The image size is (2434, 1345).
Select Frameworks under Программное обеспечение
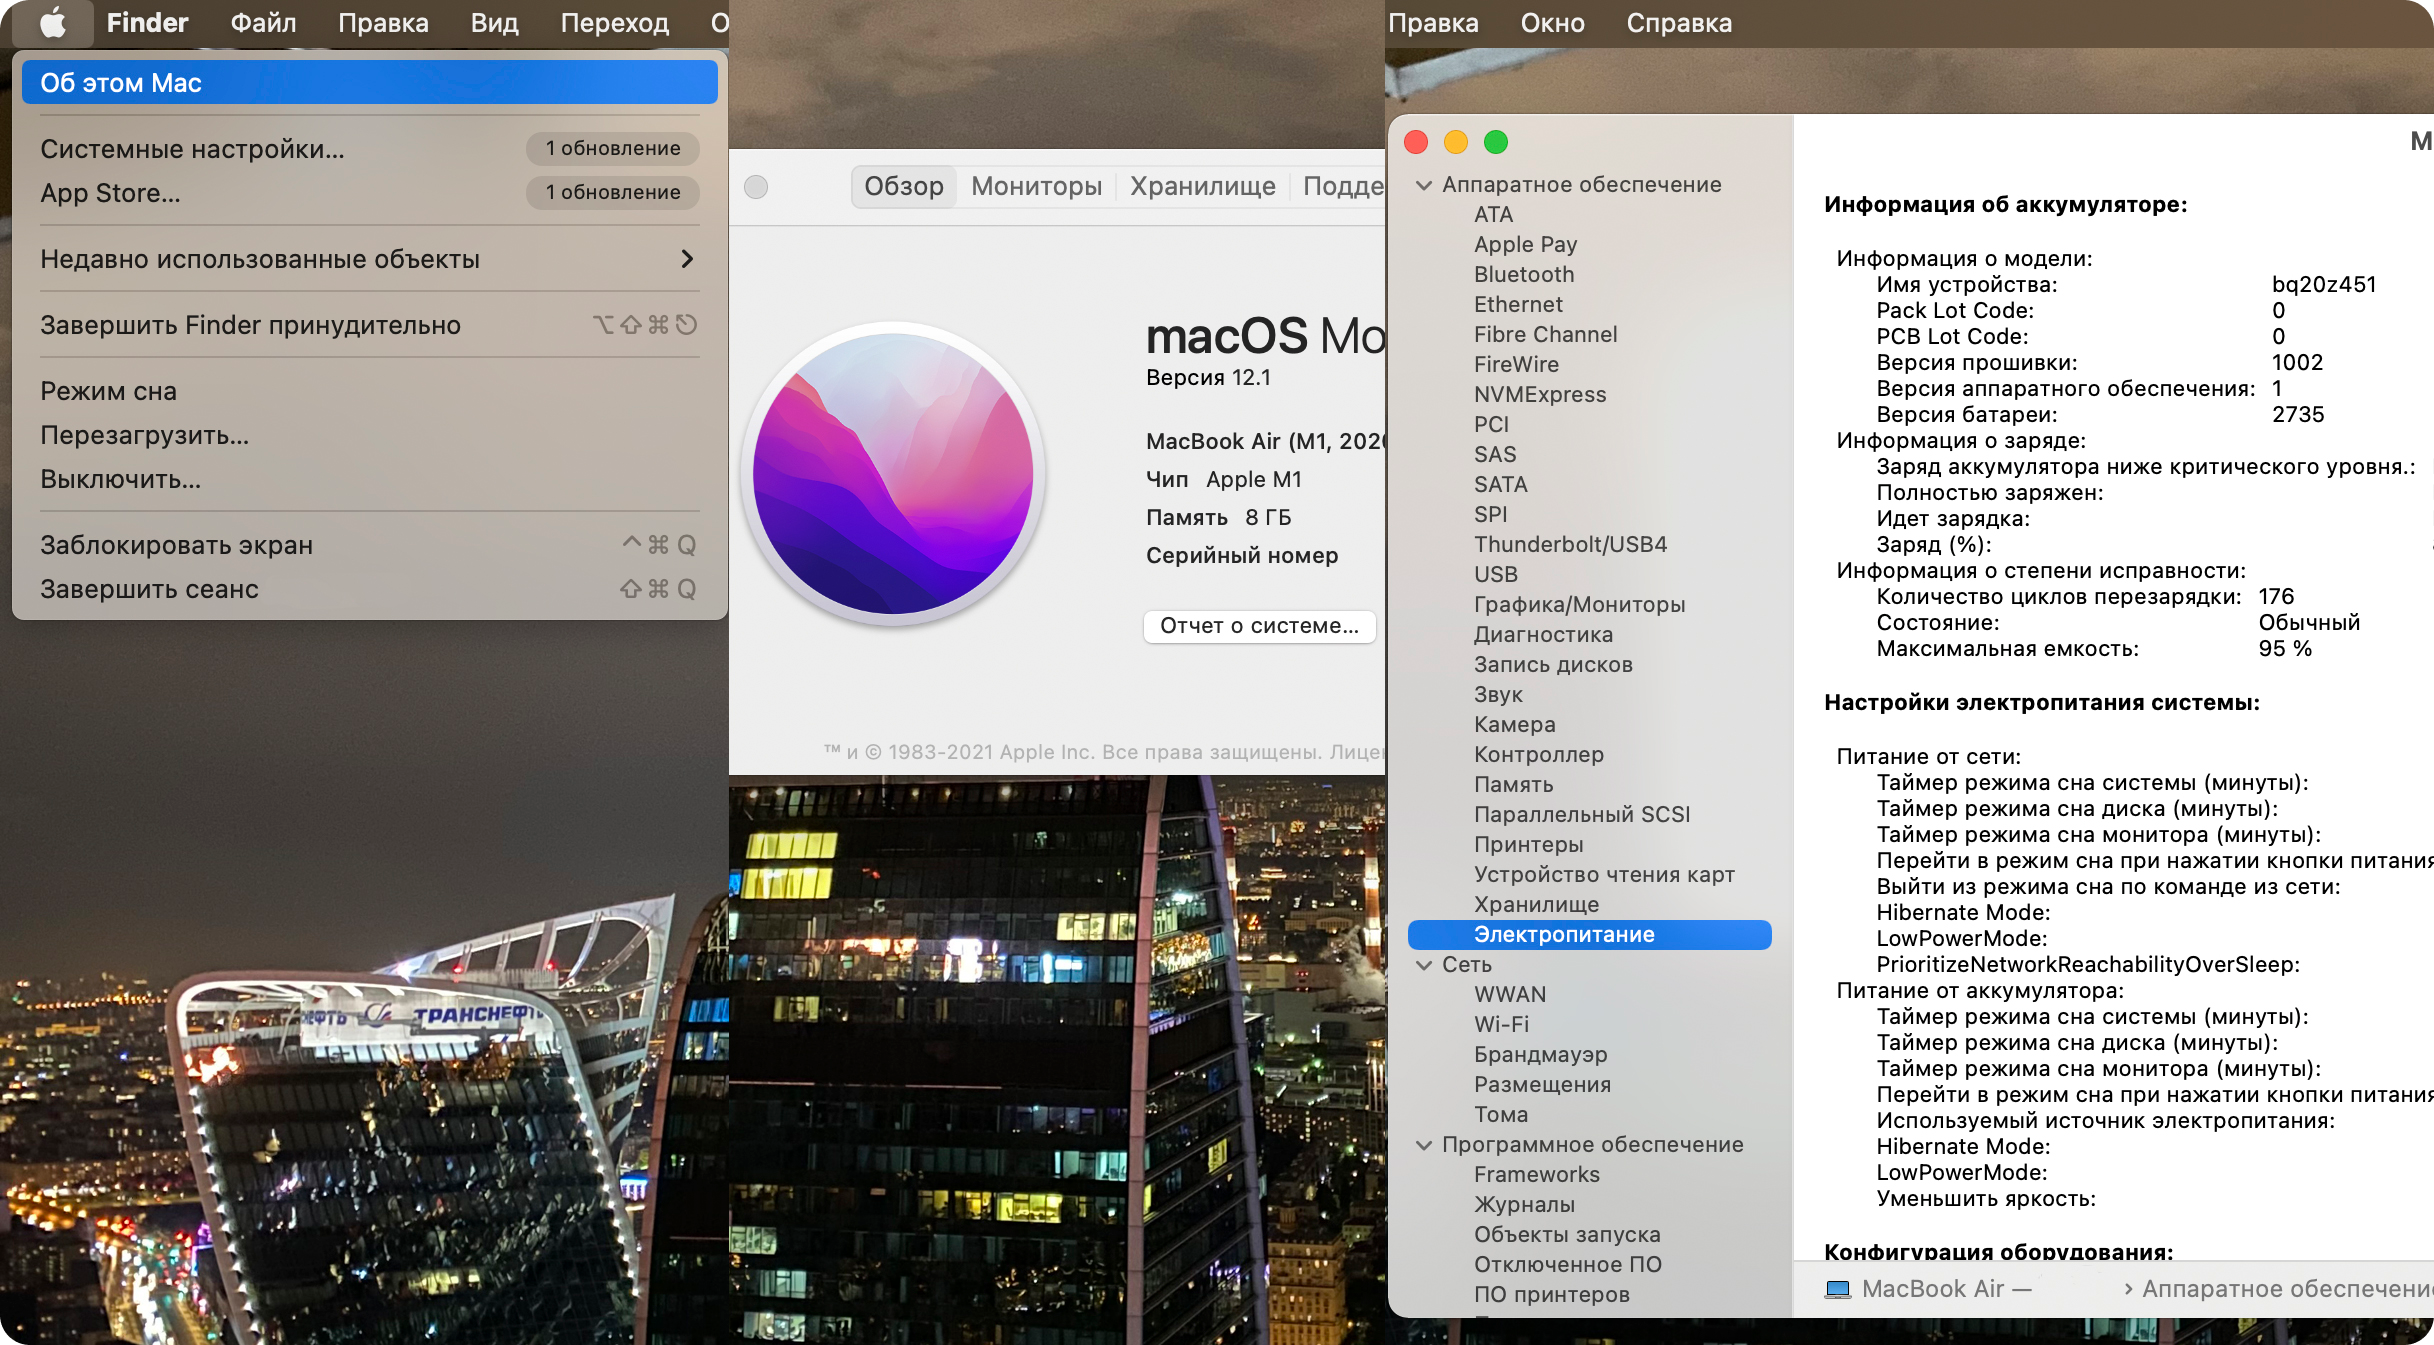click(x=1536, y=1175)
